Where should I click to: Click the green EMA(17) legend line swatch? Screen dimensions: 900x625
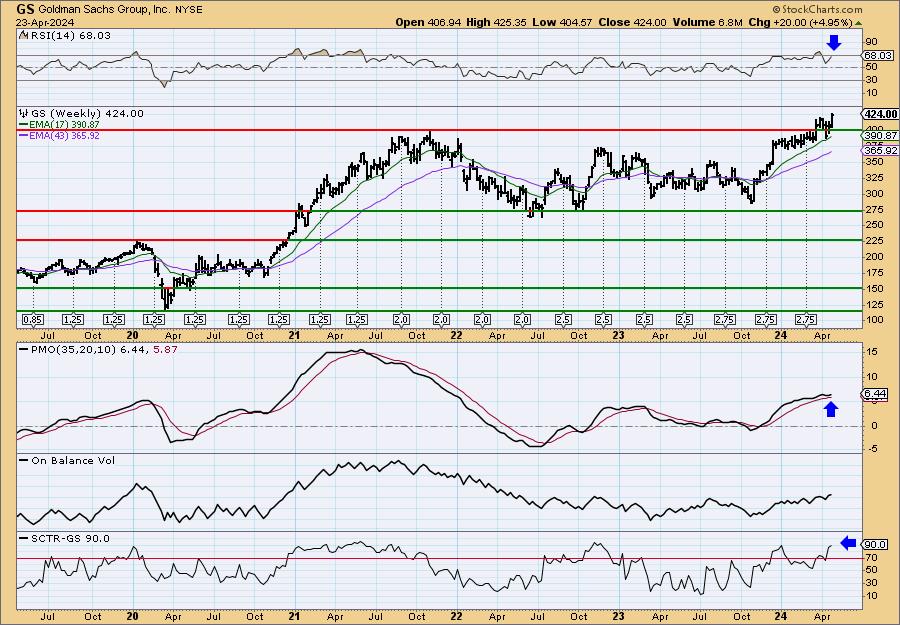24,125
